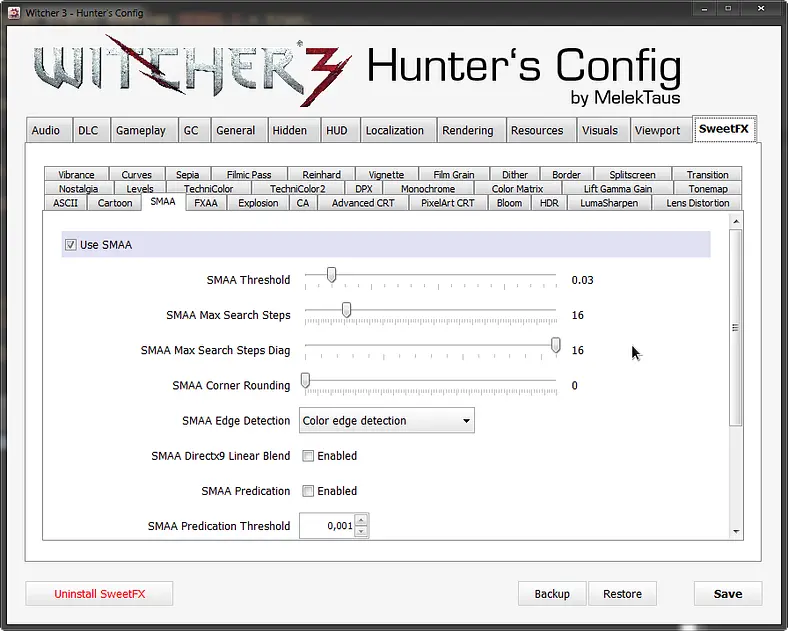
Task: Switch to the DPX tab
Action: tap(364, 188)
